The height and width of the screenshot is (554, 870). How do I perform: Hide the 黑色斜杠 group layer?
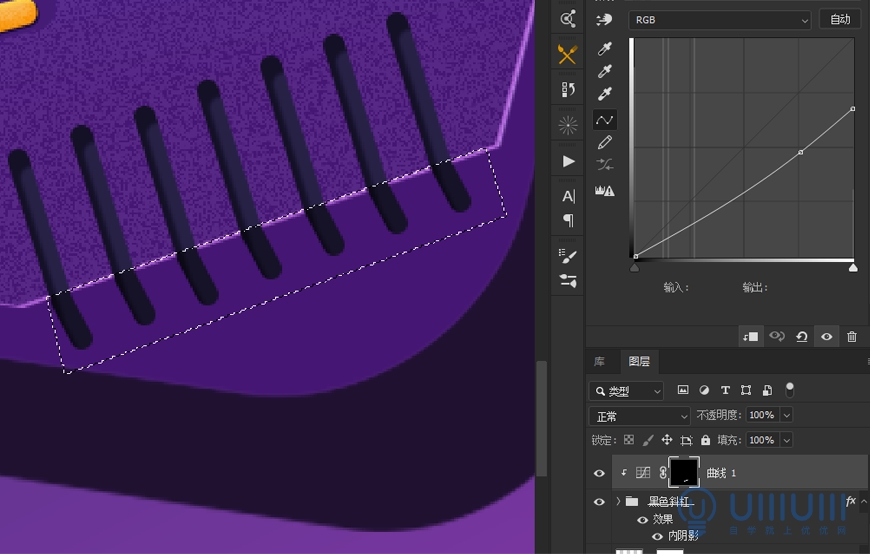(x=599, y=502)
